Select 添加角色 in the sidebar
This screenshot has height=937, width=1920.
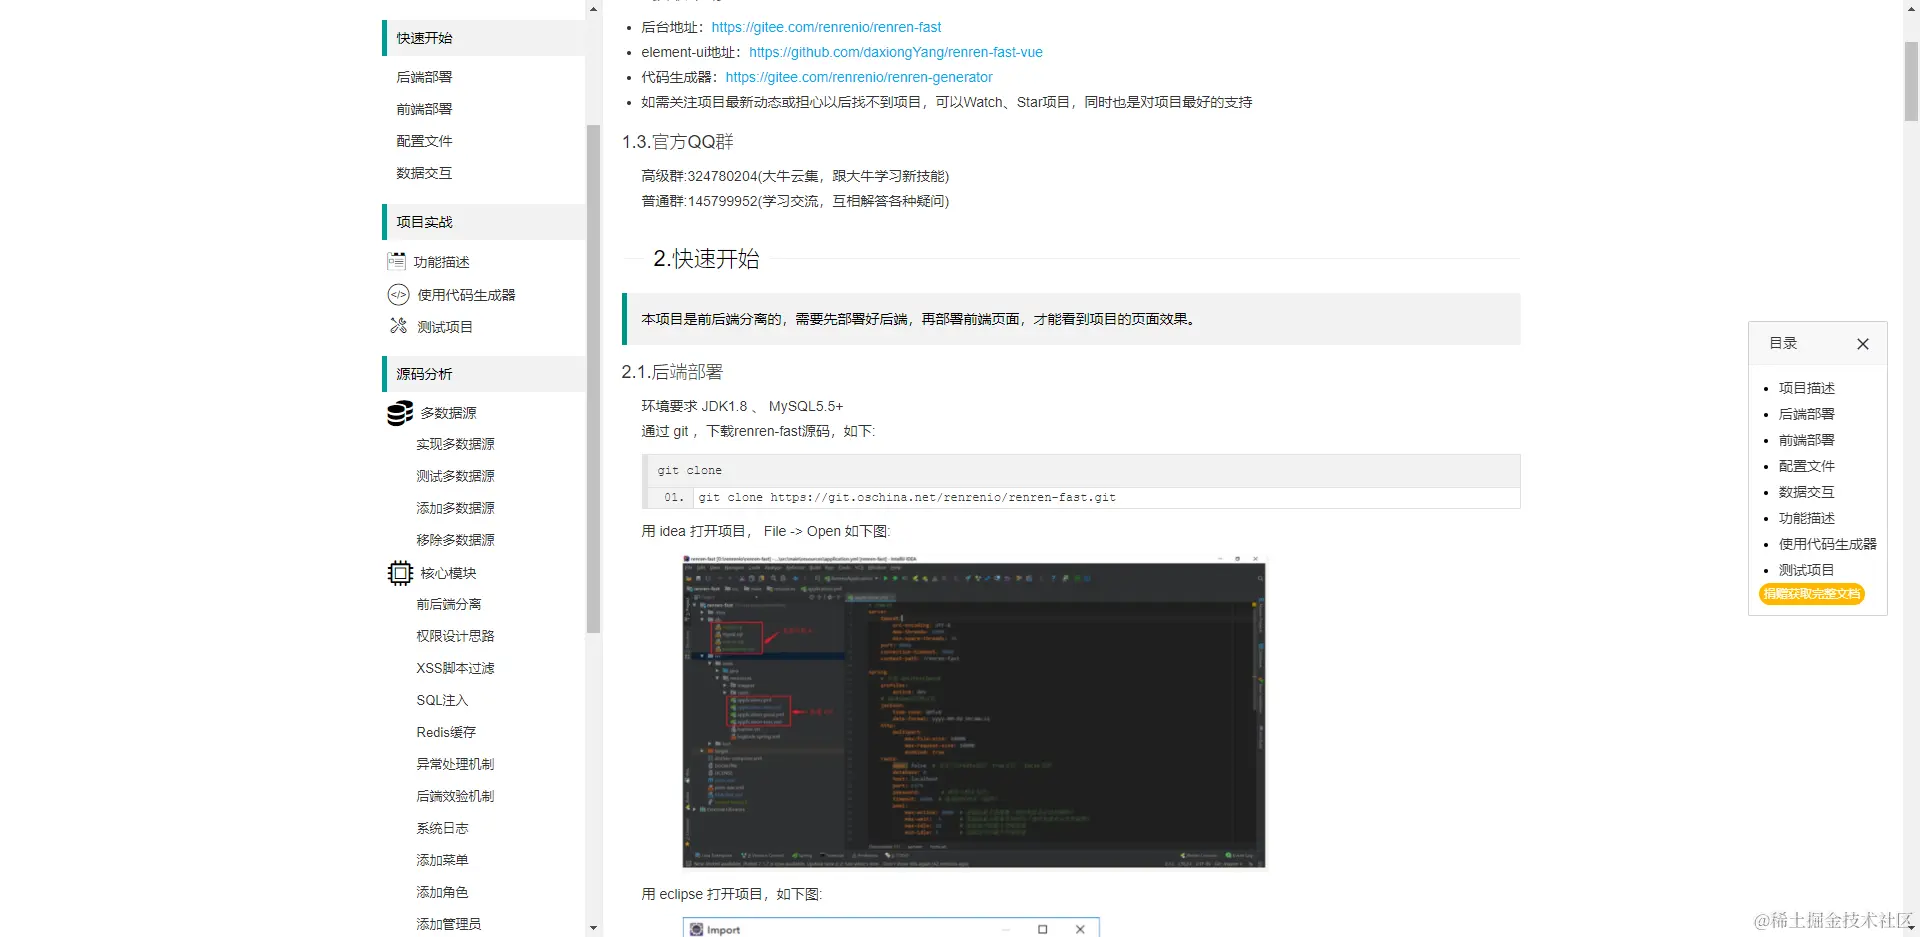(442, 892)
